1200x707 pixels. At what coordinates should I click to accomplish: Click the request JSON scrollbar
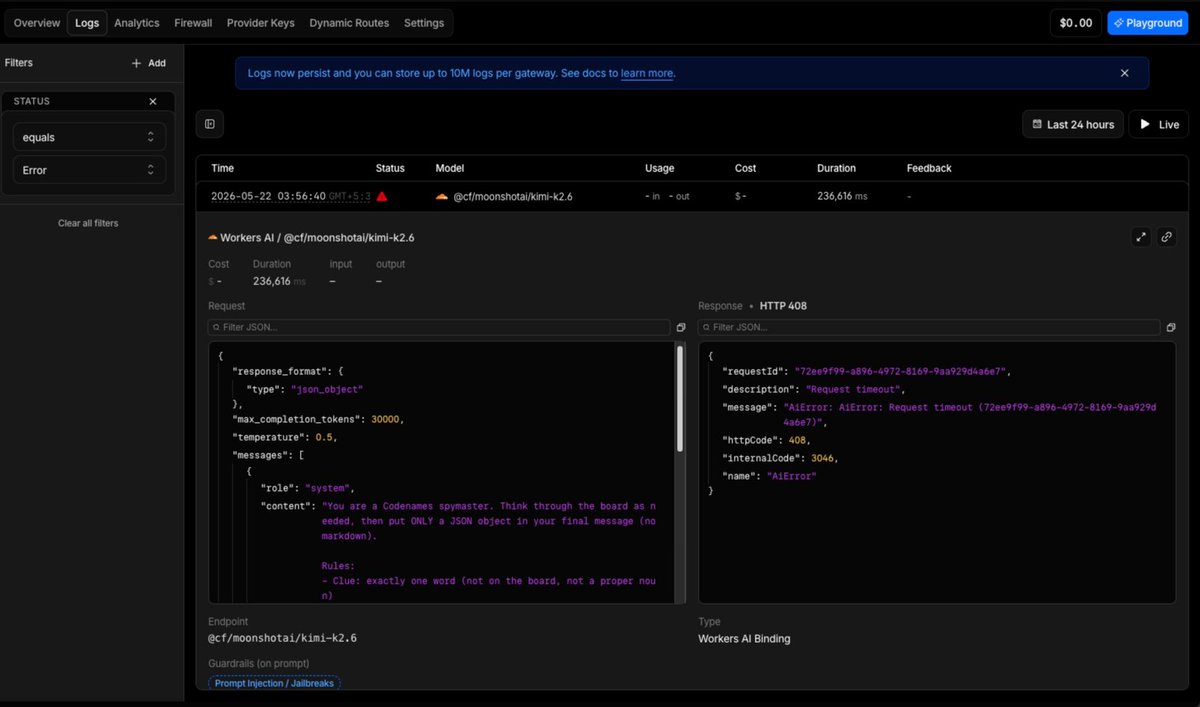(681, 400)
